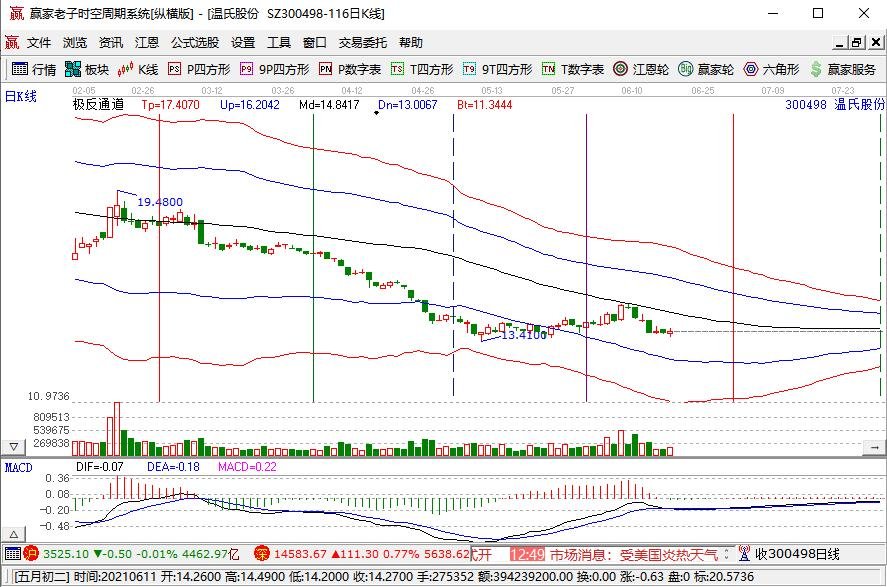Collapse the volume panel with down triangle
This screenshot has width=887, height=587.
coord(14,447)
